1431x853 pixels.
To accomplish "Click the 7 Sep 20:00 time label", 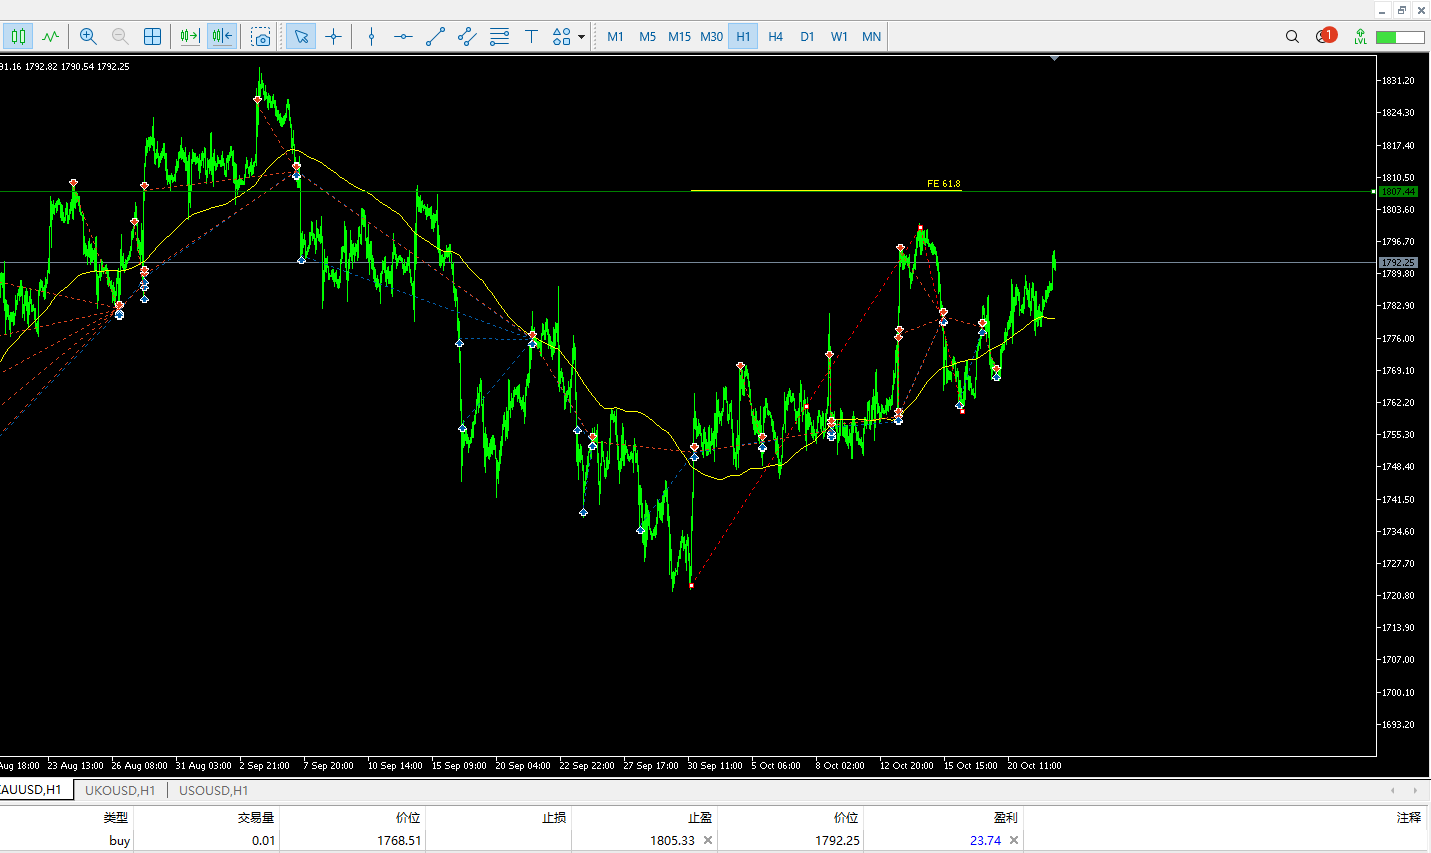I will point(328,766).
